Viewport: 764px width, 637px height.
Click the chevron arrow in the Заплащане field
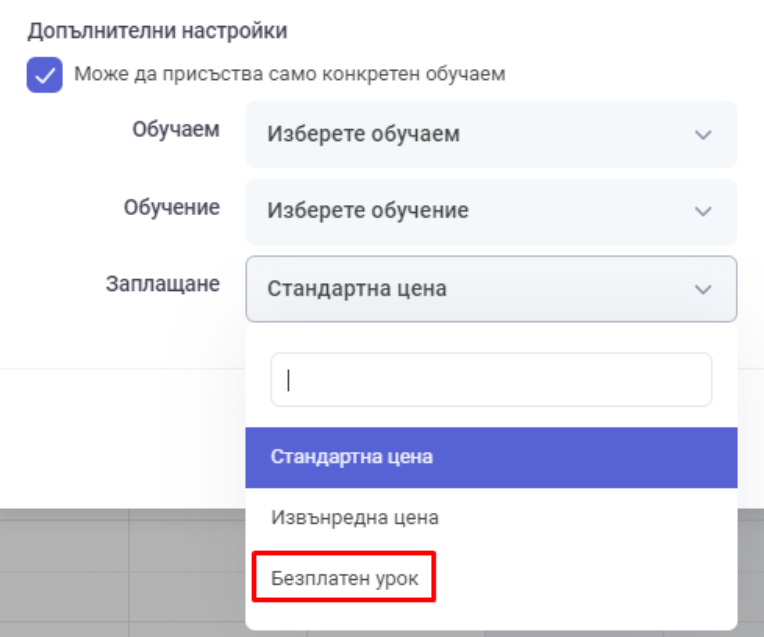703,290
